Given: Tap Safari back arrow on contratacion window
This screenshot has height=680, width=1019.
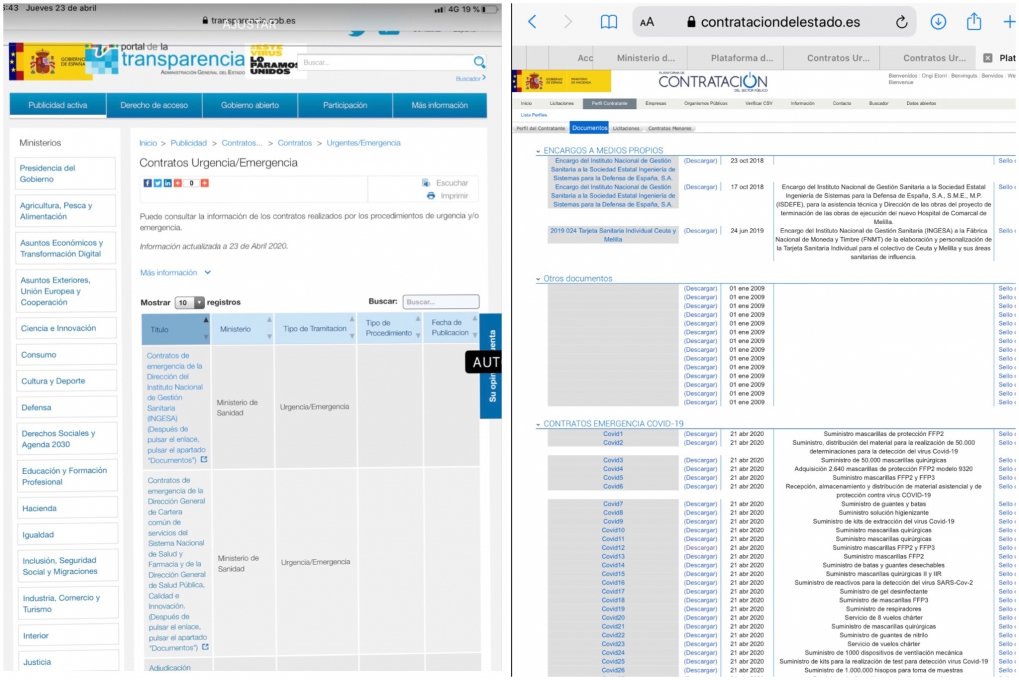Looking at the screenshot, I should point(532,21).
